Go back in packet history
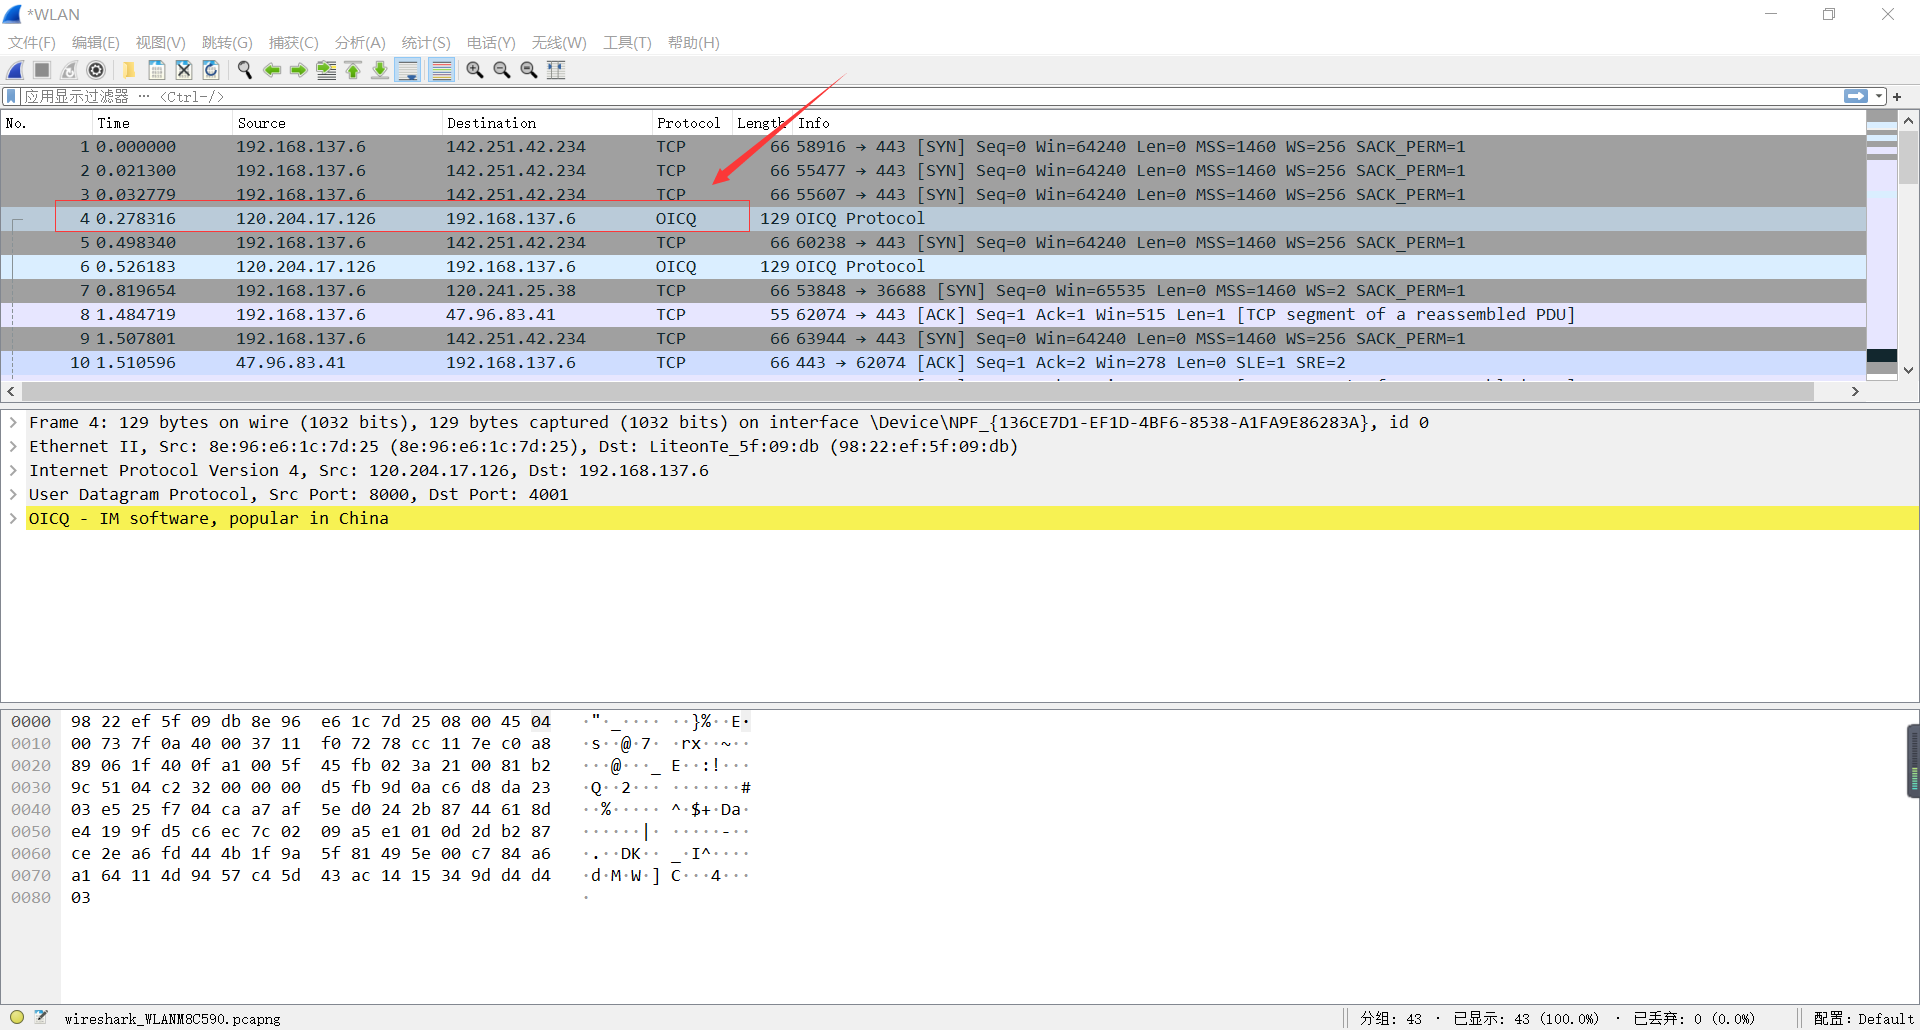The image size is (1920, 1030). click(271, 70)
